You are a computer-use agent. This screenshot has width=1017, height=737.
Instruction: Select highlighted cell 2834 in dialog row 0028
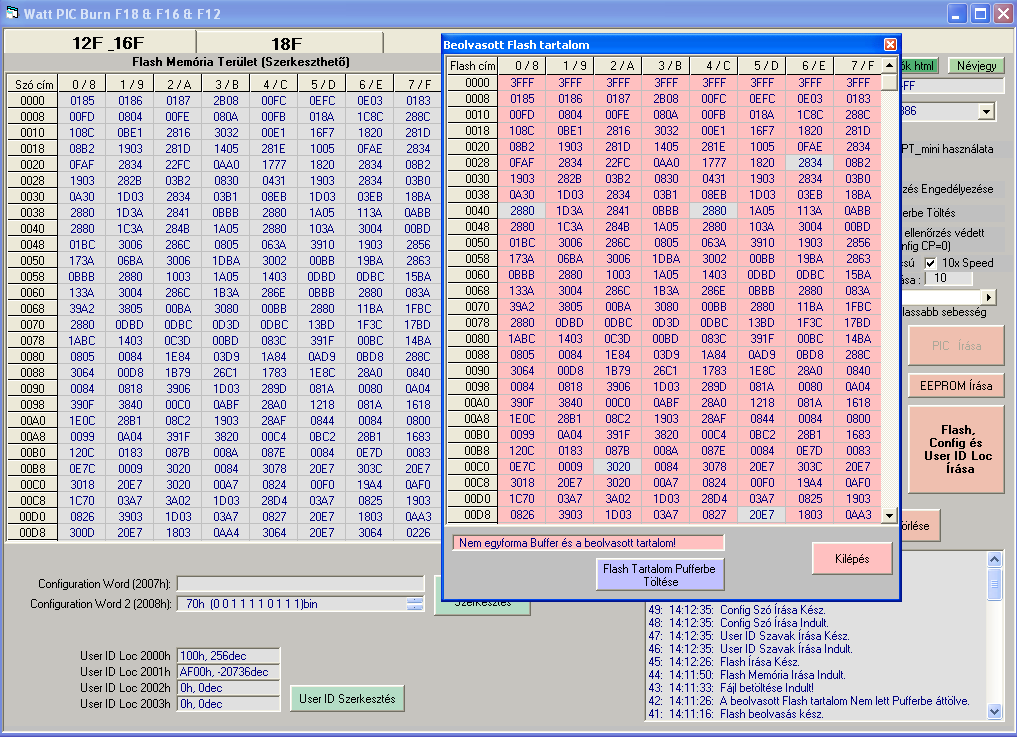[810, 163]
